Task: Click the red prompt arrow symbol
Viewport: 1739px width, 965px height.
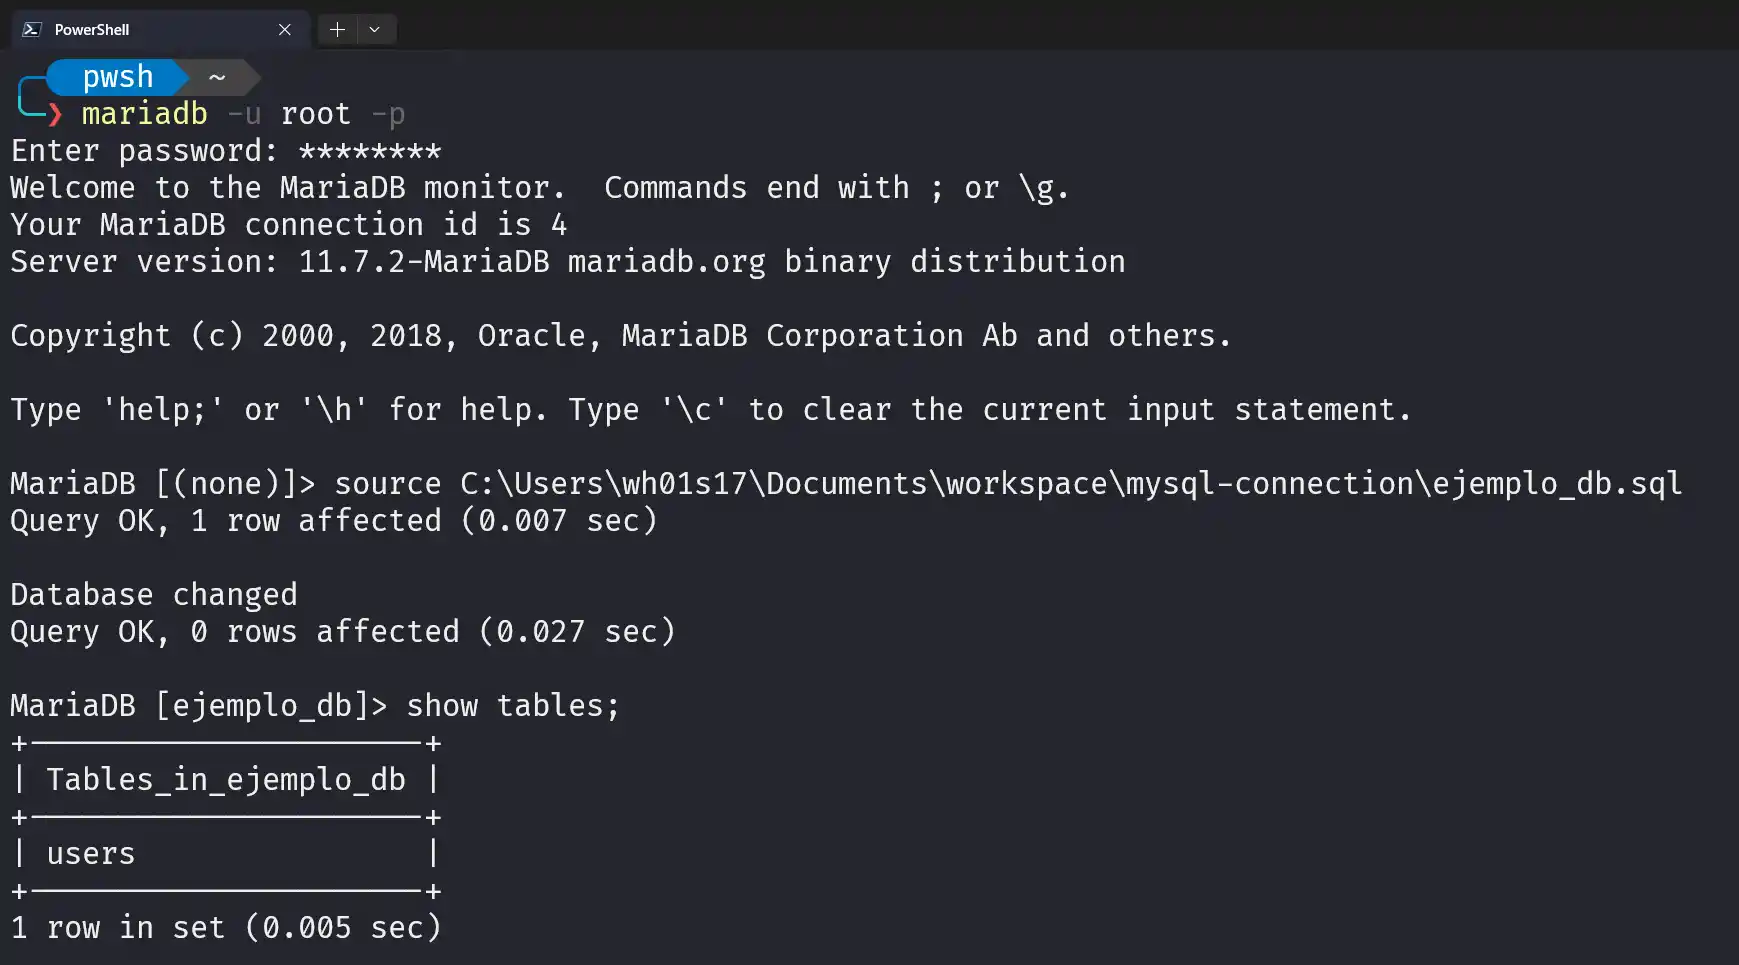Action: point(56,115)
